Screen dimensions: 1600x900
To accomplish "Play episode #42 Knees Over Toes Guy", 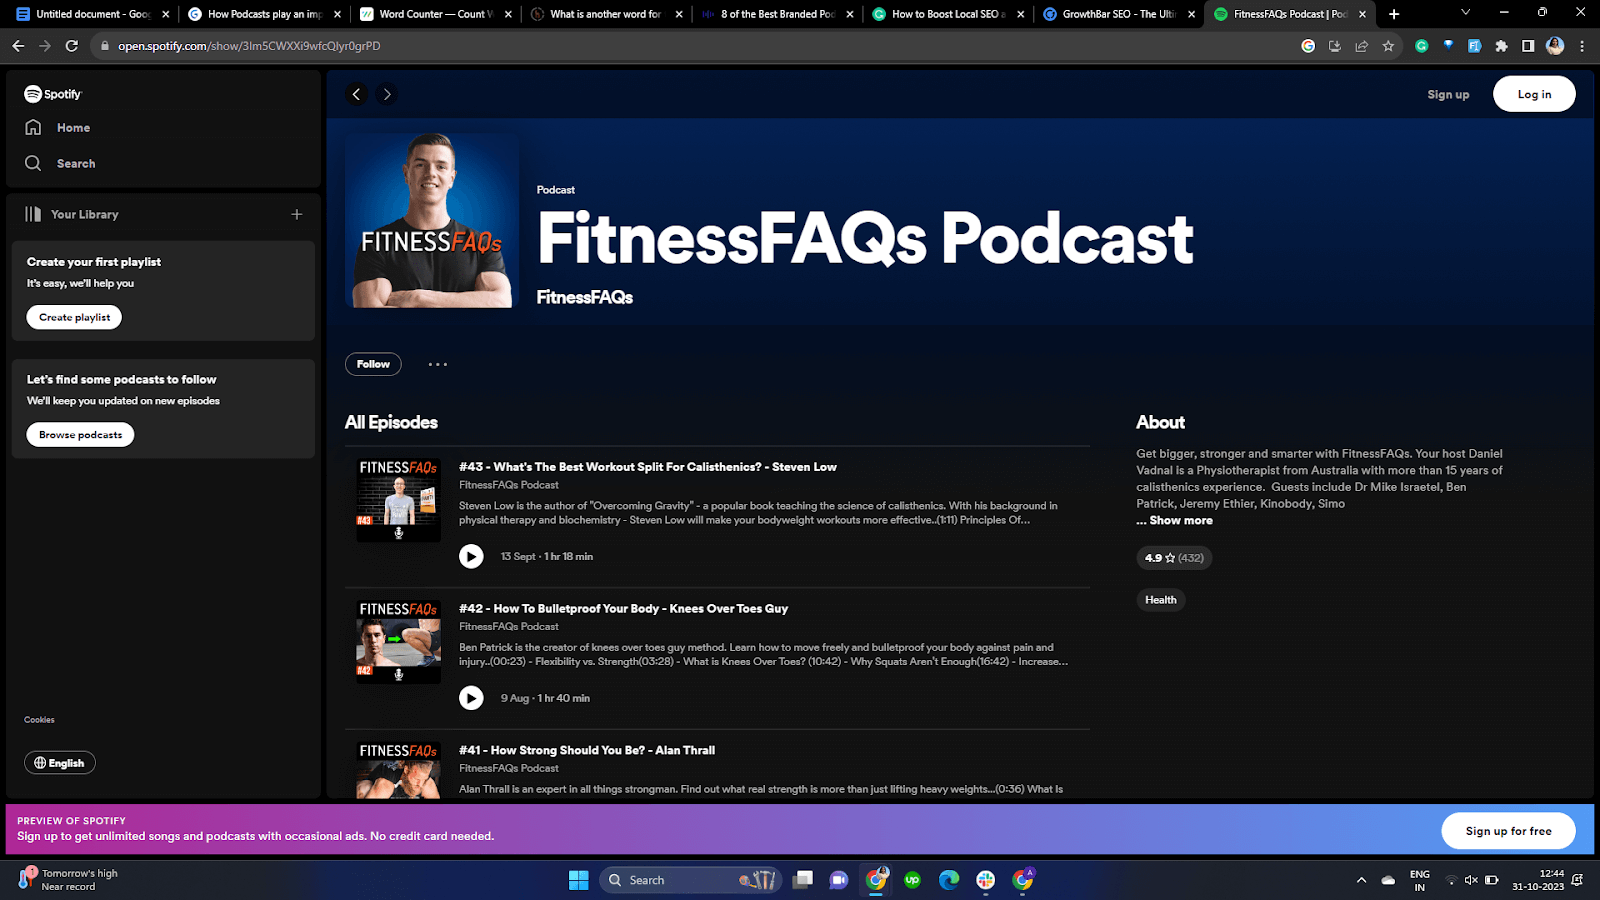I will (x=471, y=698).
